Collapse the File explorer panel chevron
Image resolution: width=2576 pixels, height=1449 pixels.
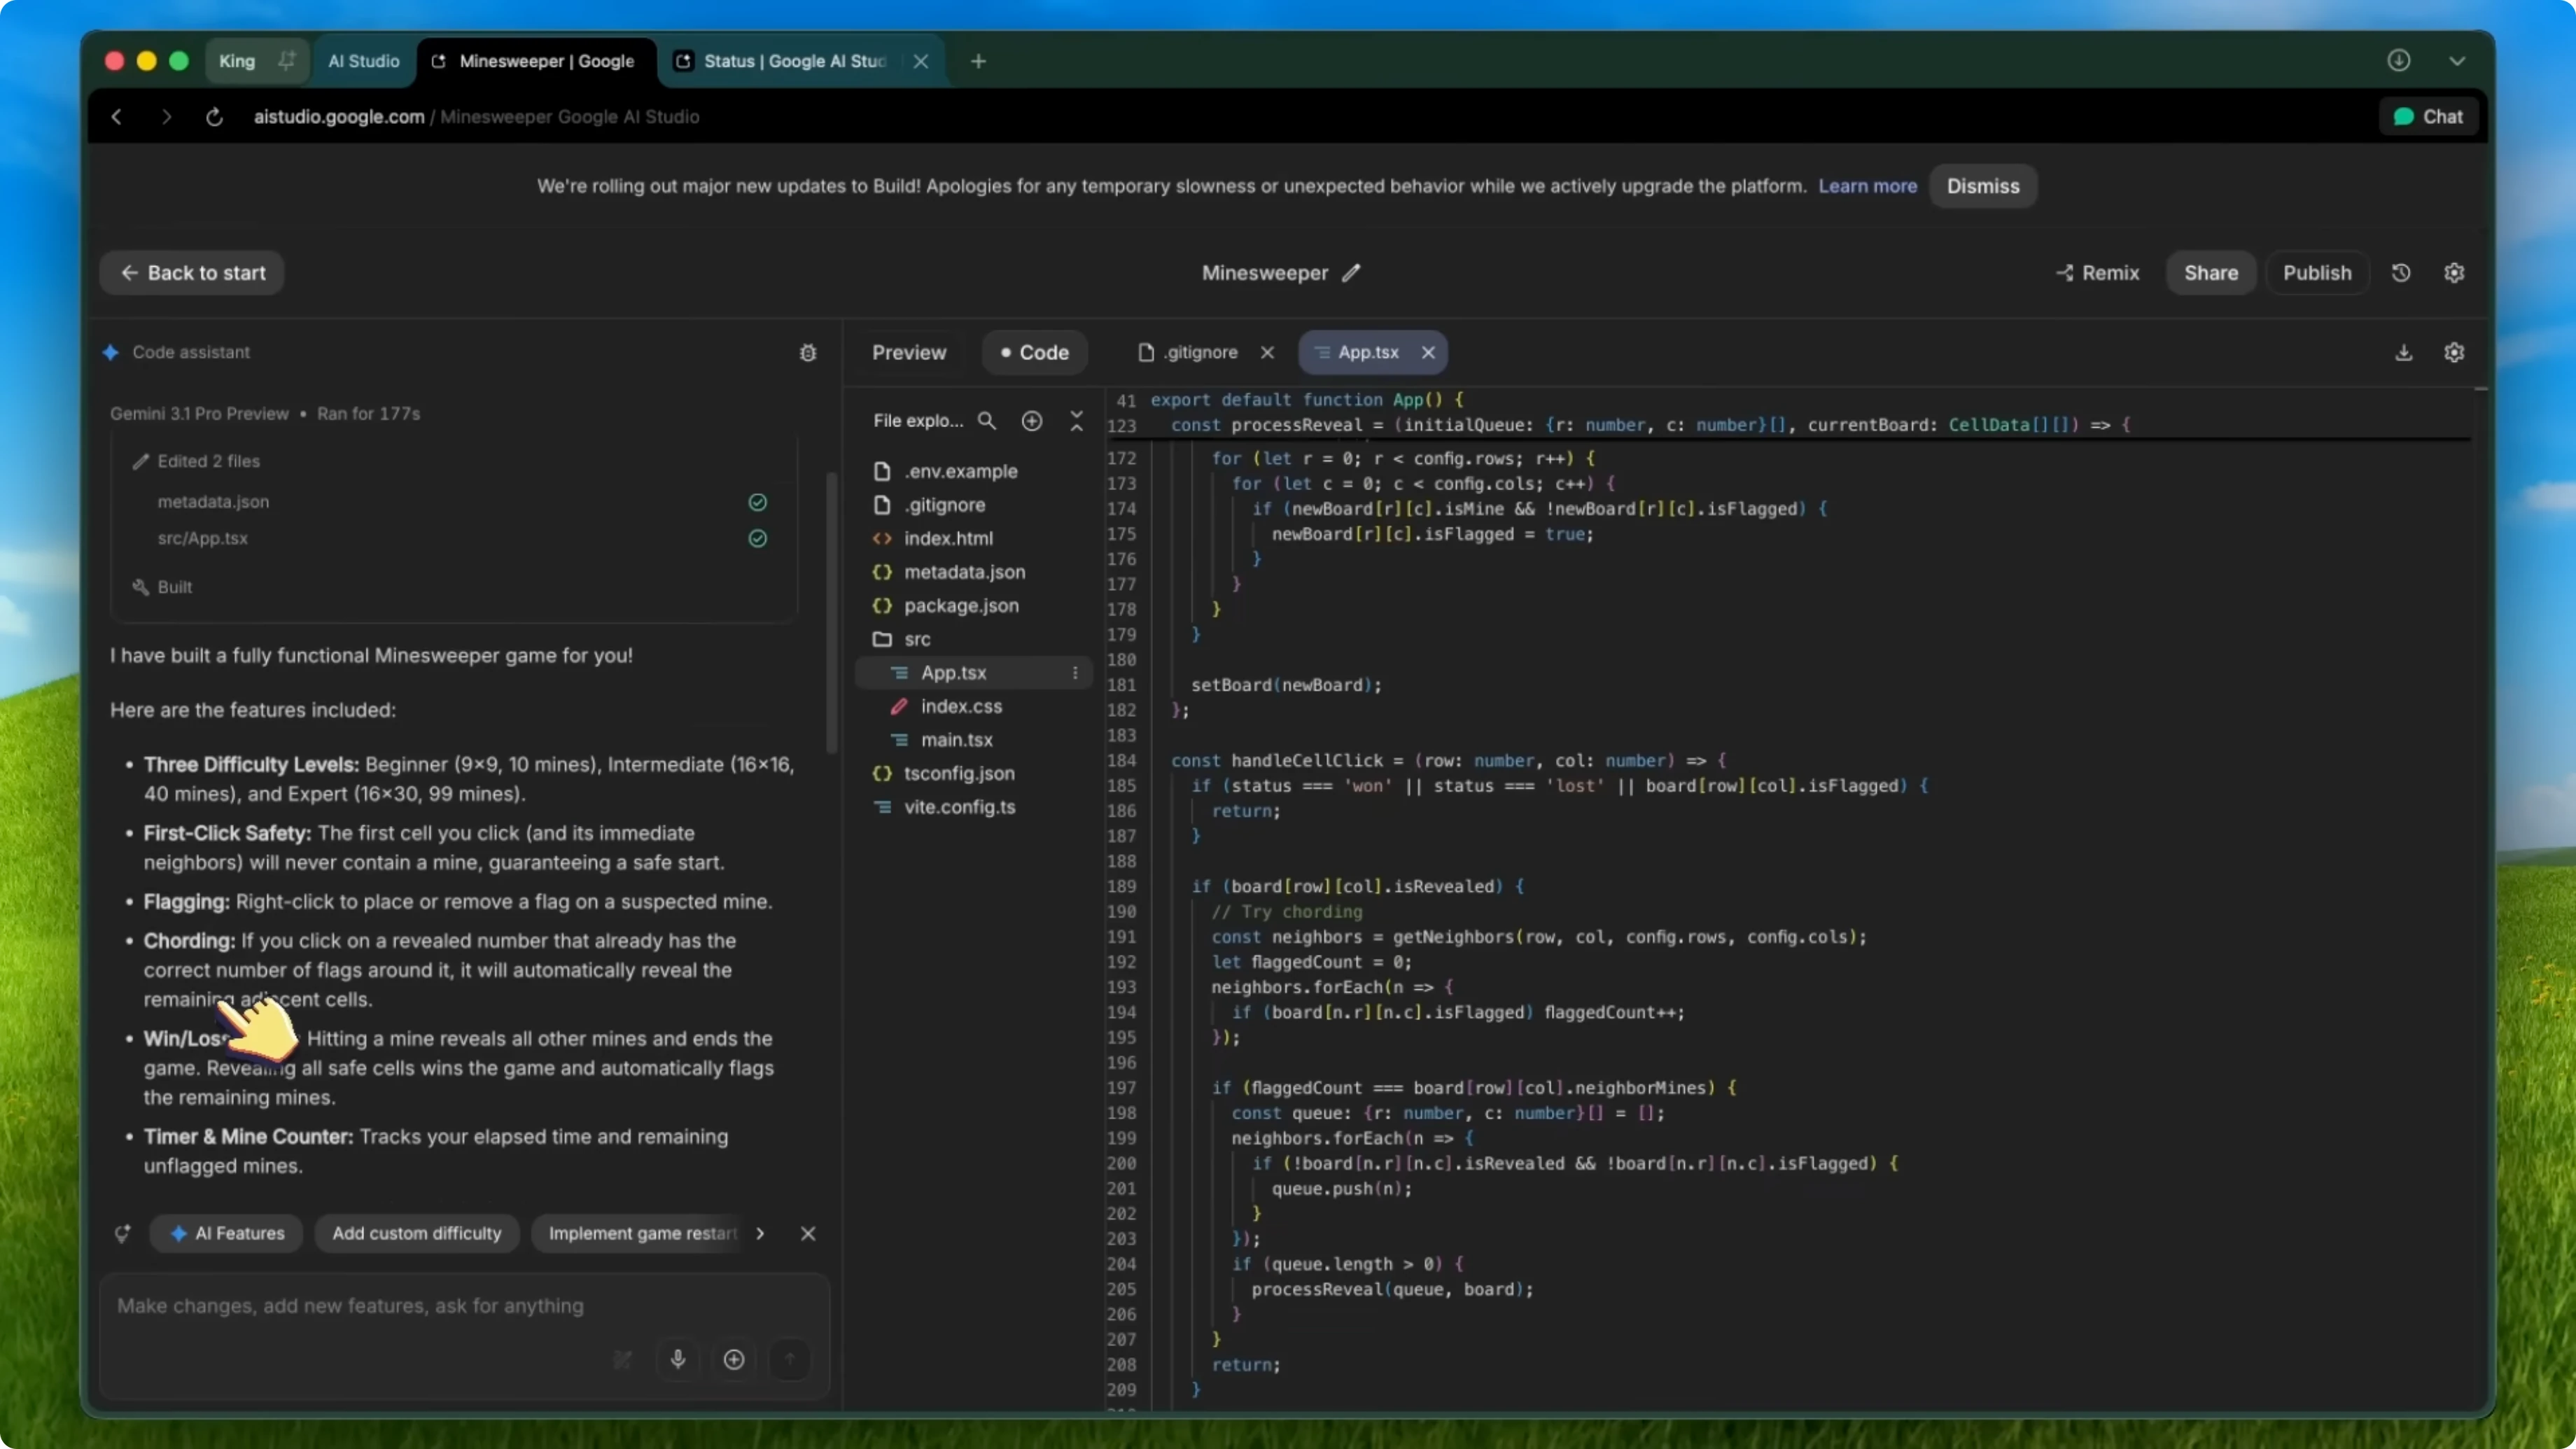click(1077, 421)
